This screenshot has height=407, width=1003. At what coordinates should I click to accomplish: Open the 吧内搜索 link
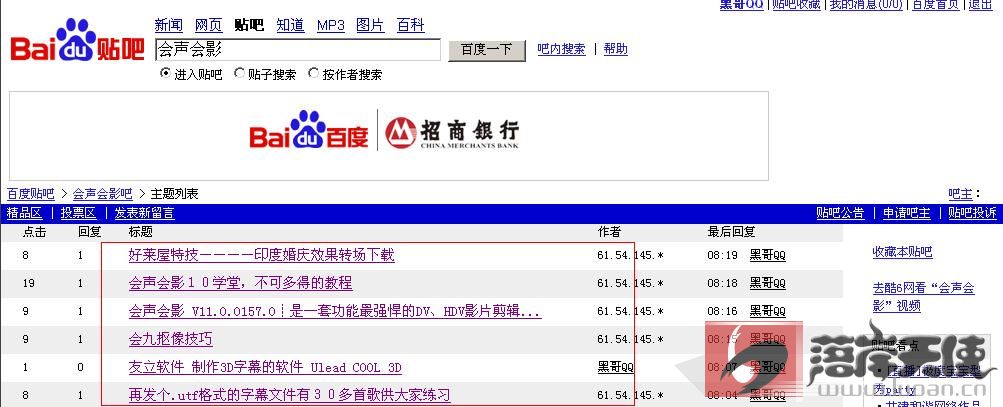click(562, 49)
